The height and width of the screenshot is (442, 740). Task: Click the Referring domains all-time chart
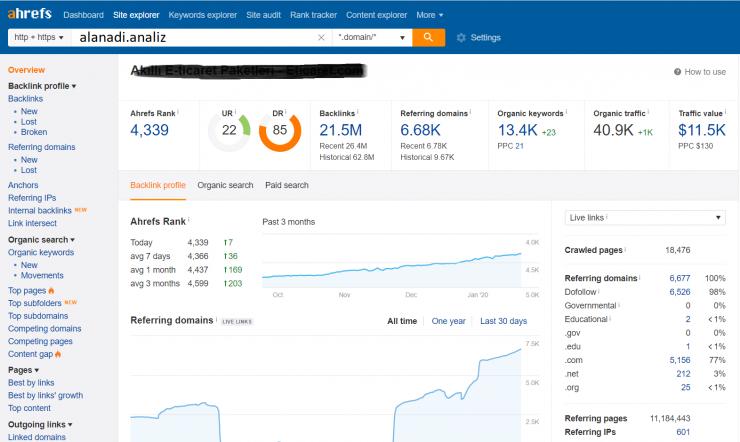326,389
